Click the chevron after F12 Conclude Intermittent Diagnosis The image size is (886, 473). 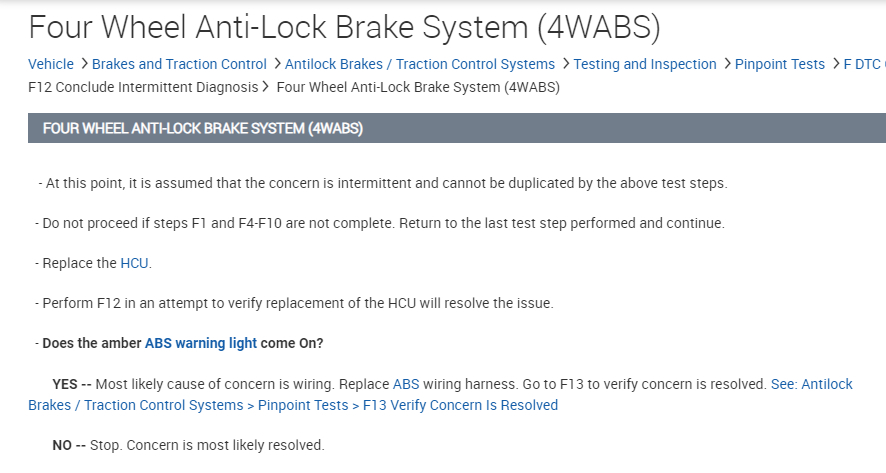[266, 87]
